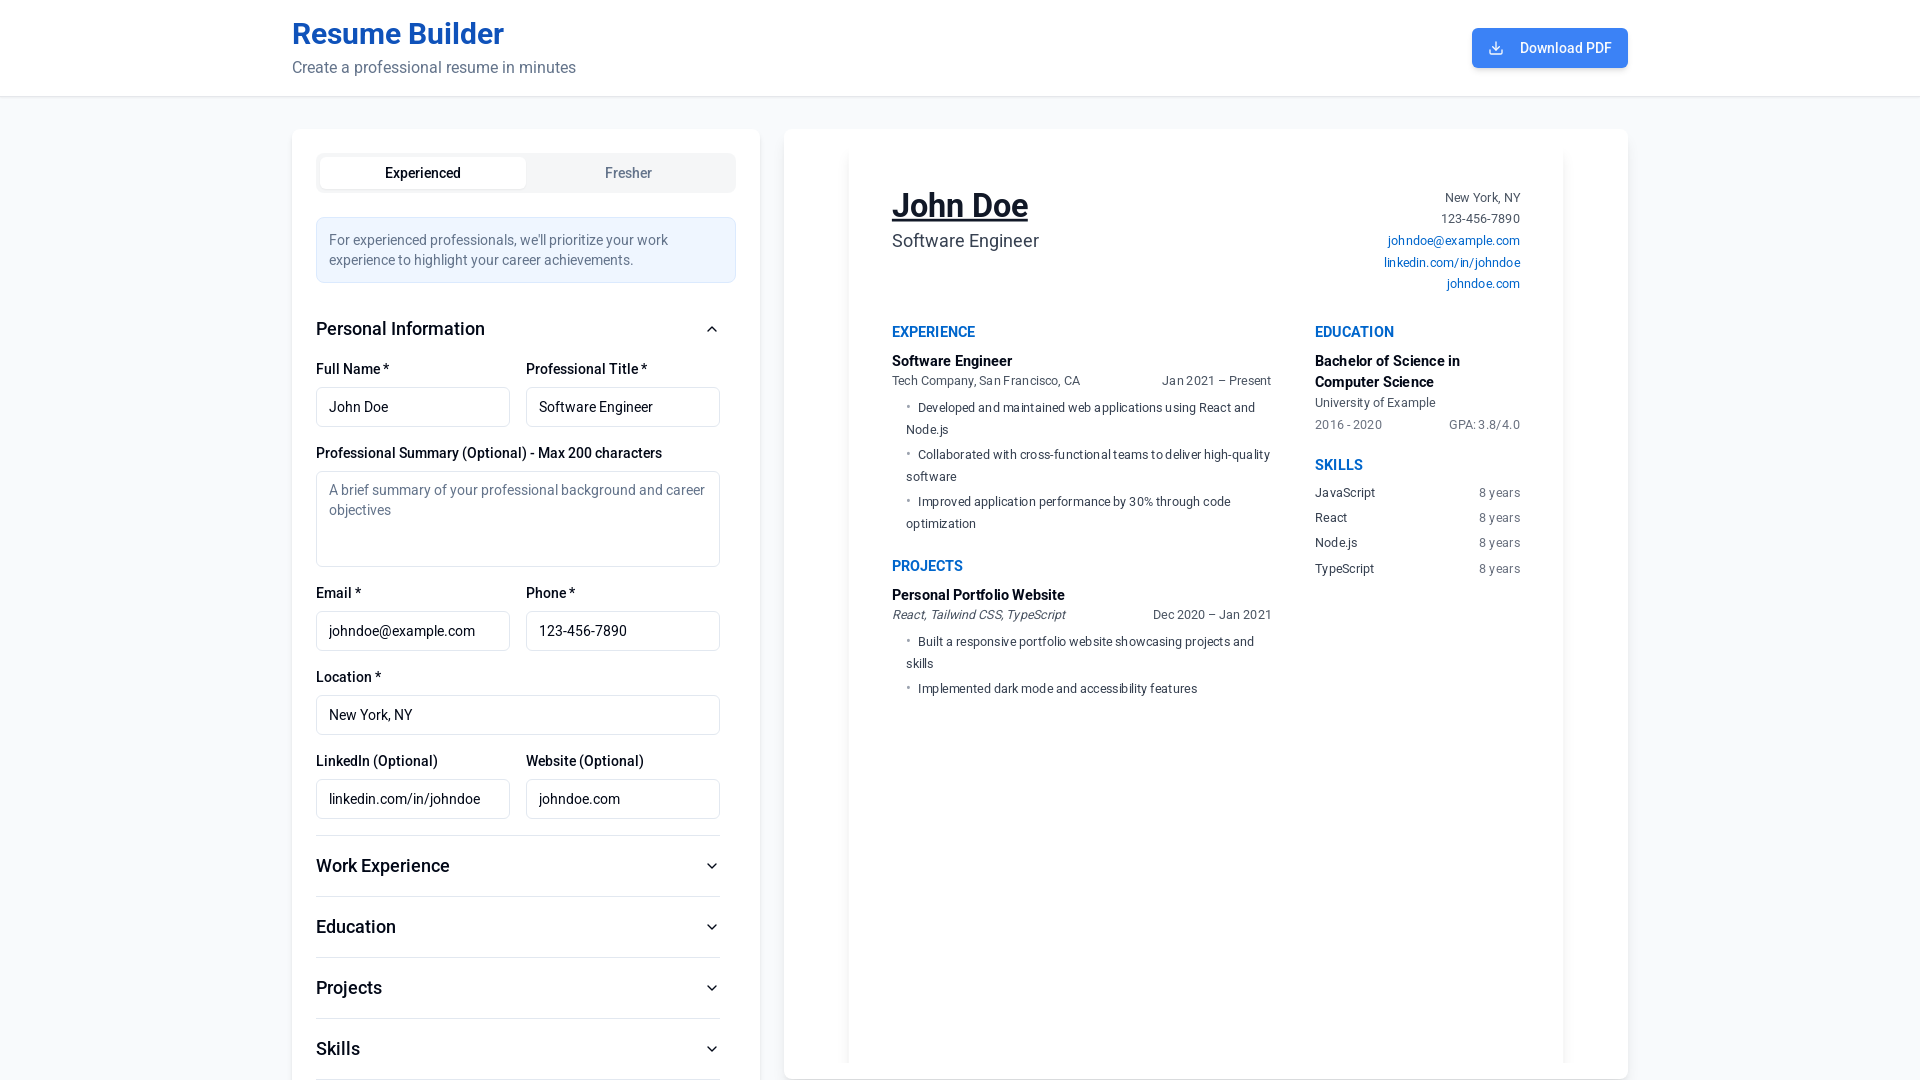The image size is (1920, 1080).
Task: Click the Resume Builder title
Action: click(398, 34)
